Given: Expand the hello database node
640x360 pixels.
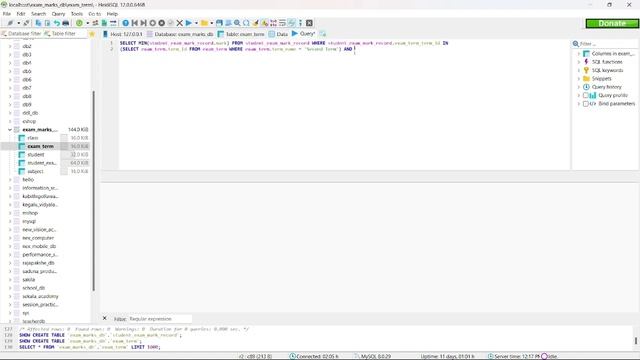Looking at the screenshot, I should (x=10, y=180).
